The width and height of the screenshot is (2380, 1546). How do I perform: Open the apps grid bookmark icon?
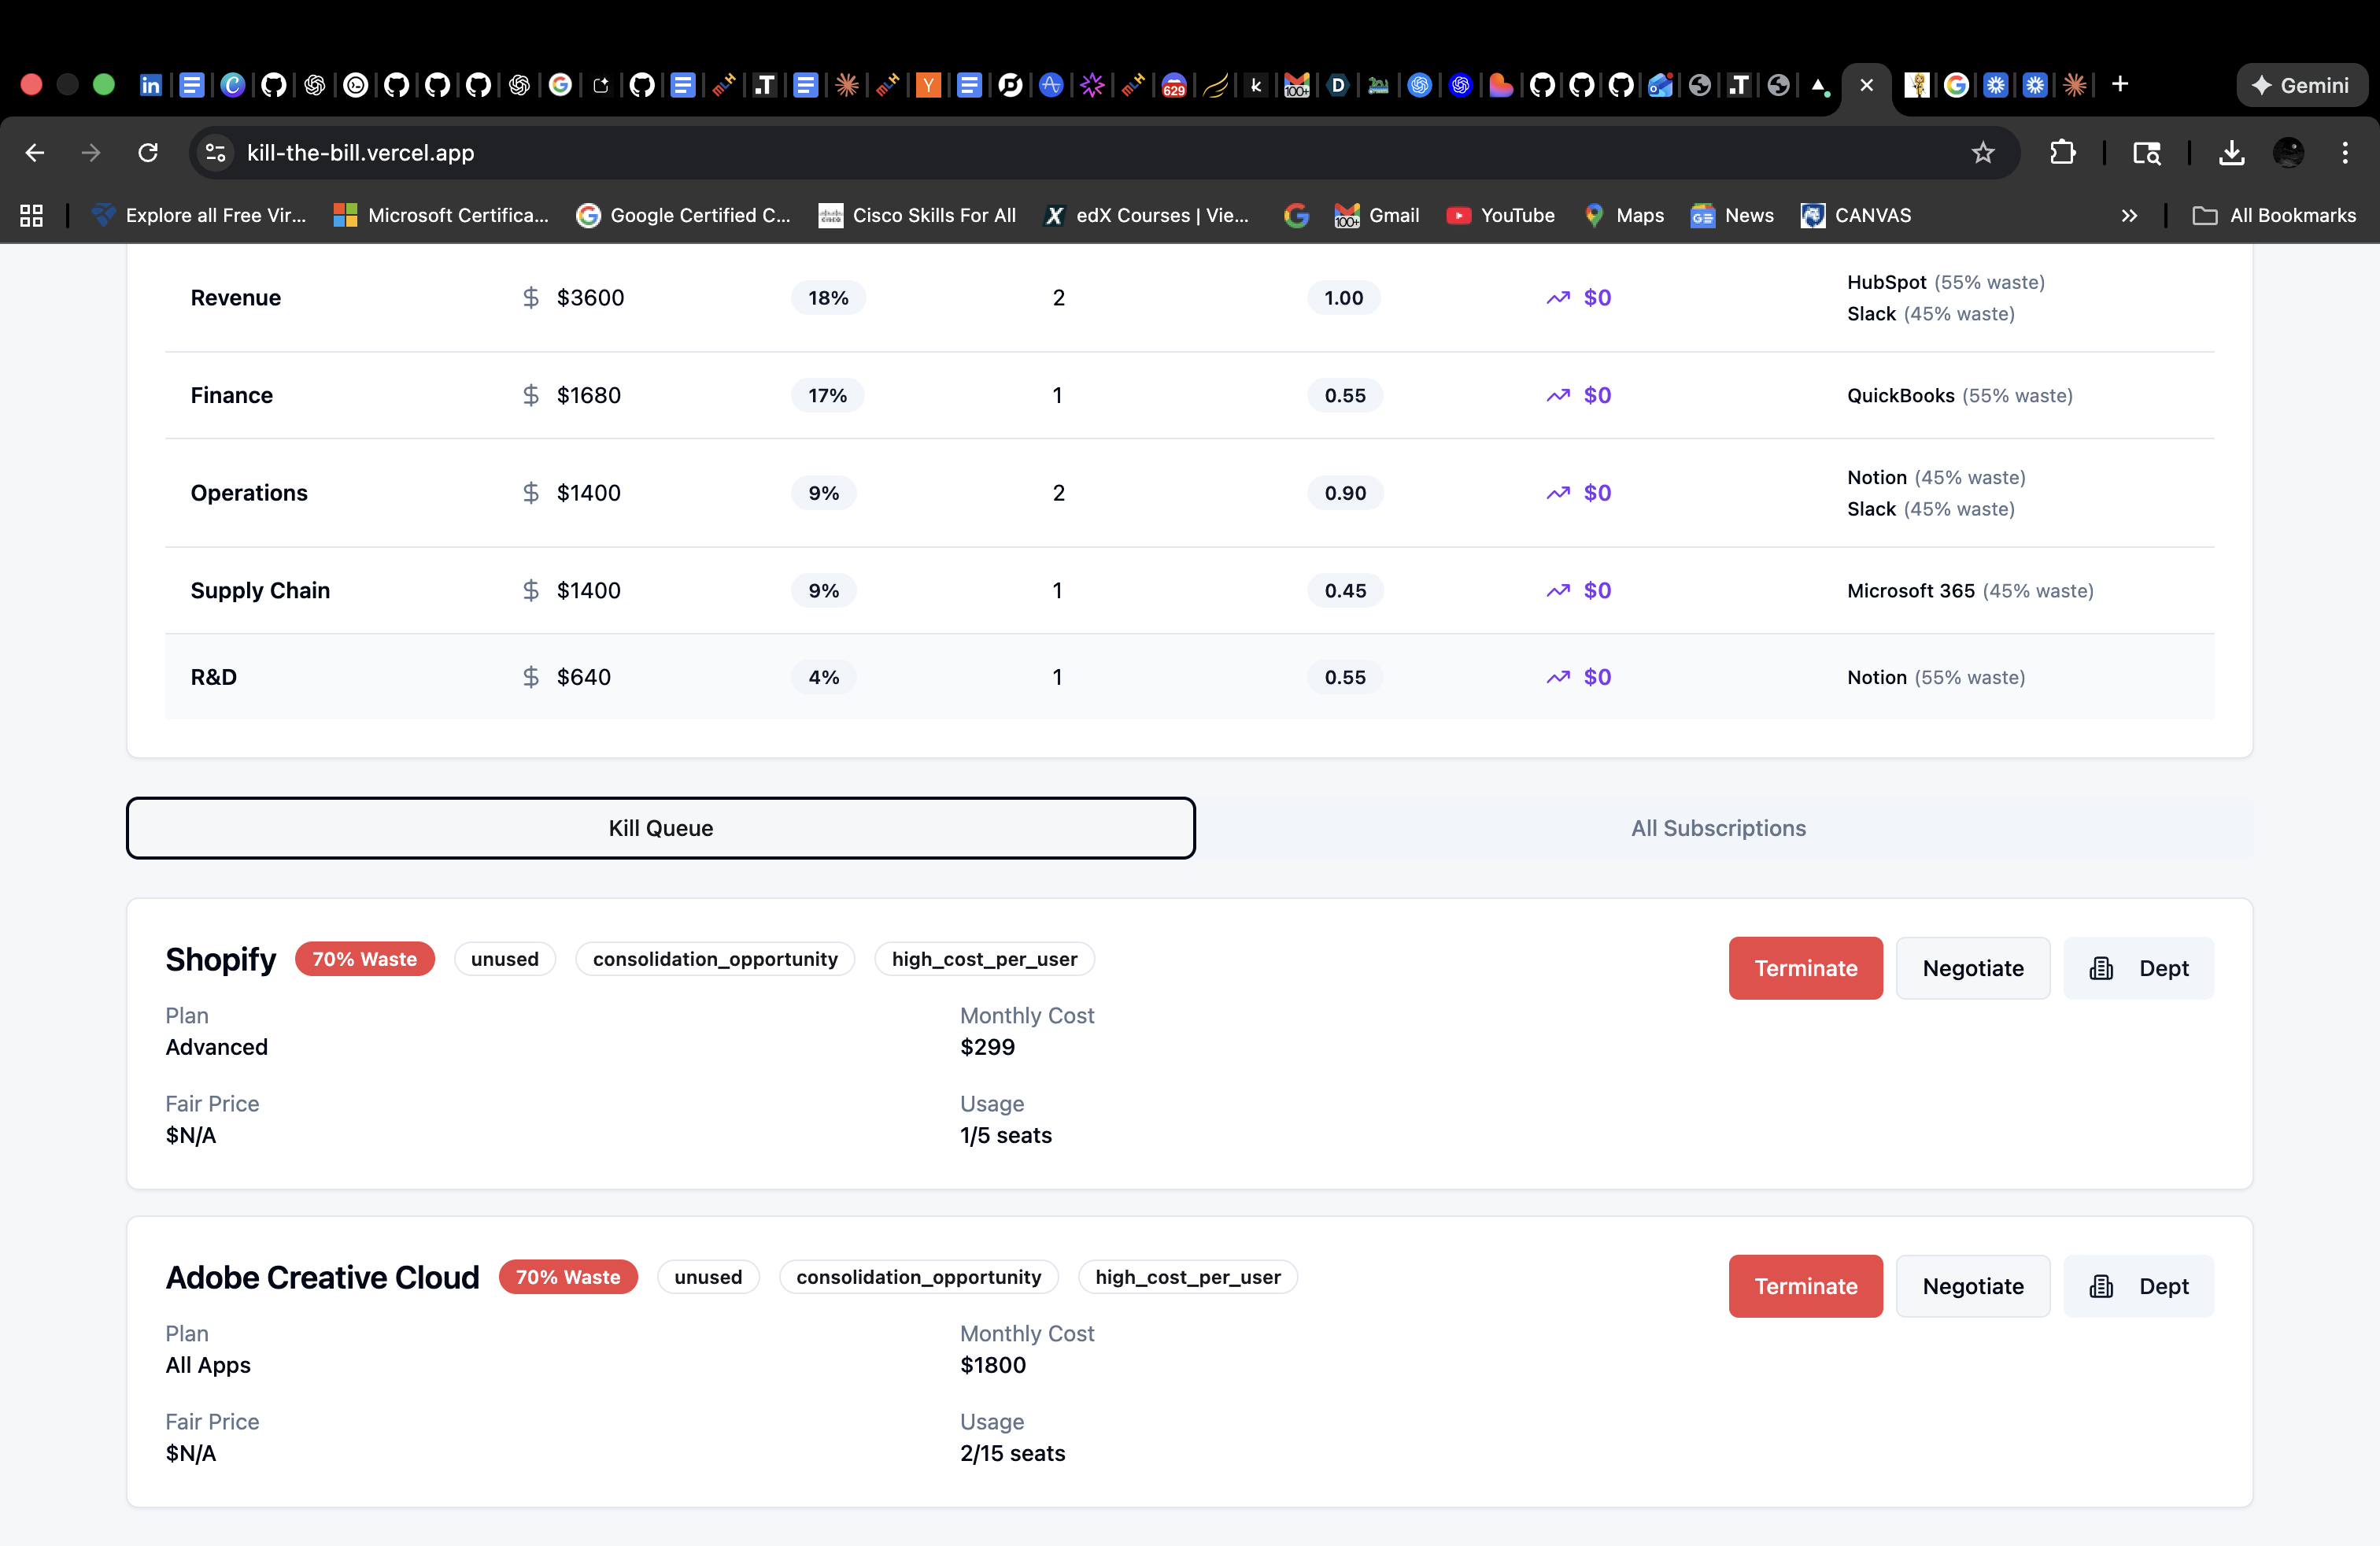(x=31, y=215)
